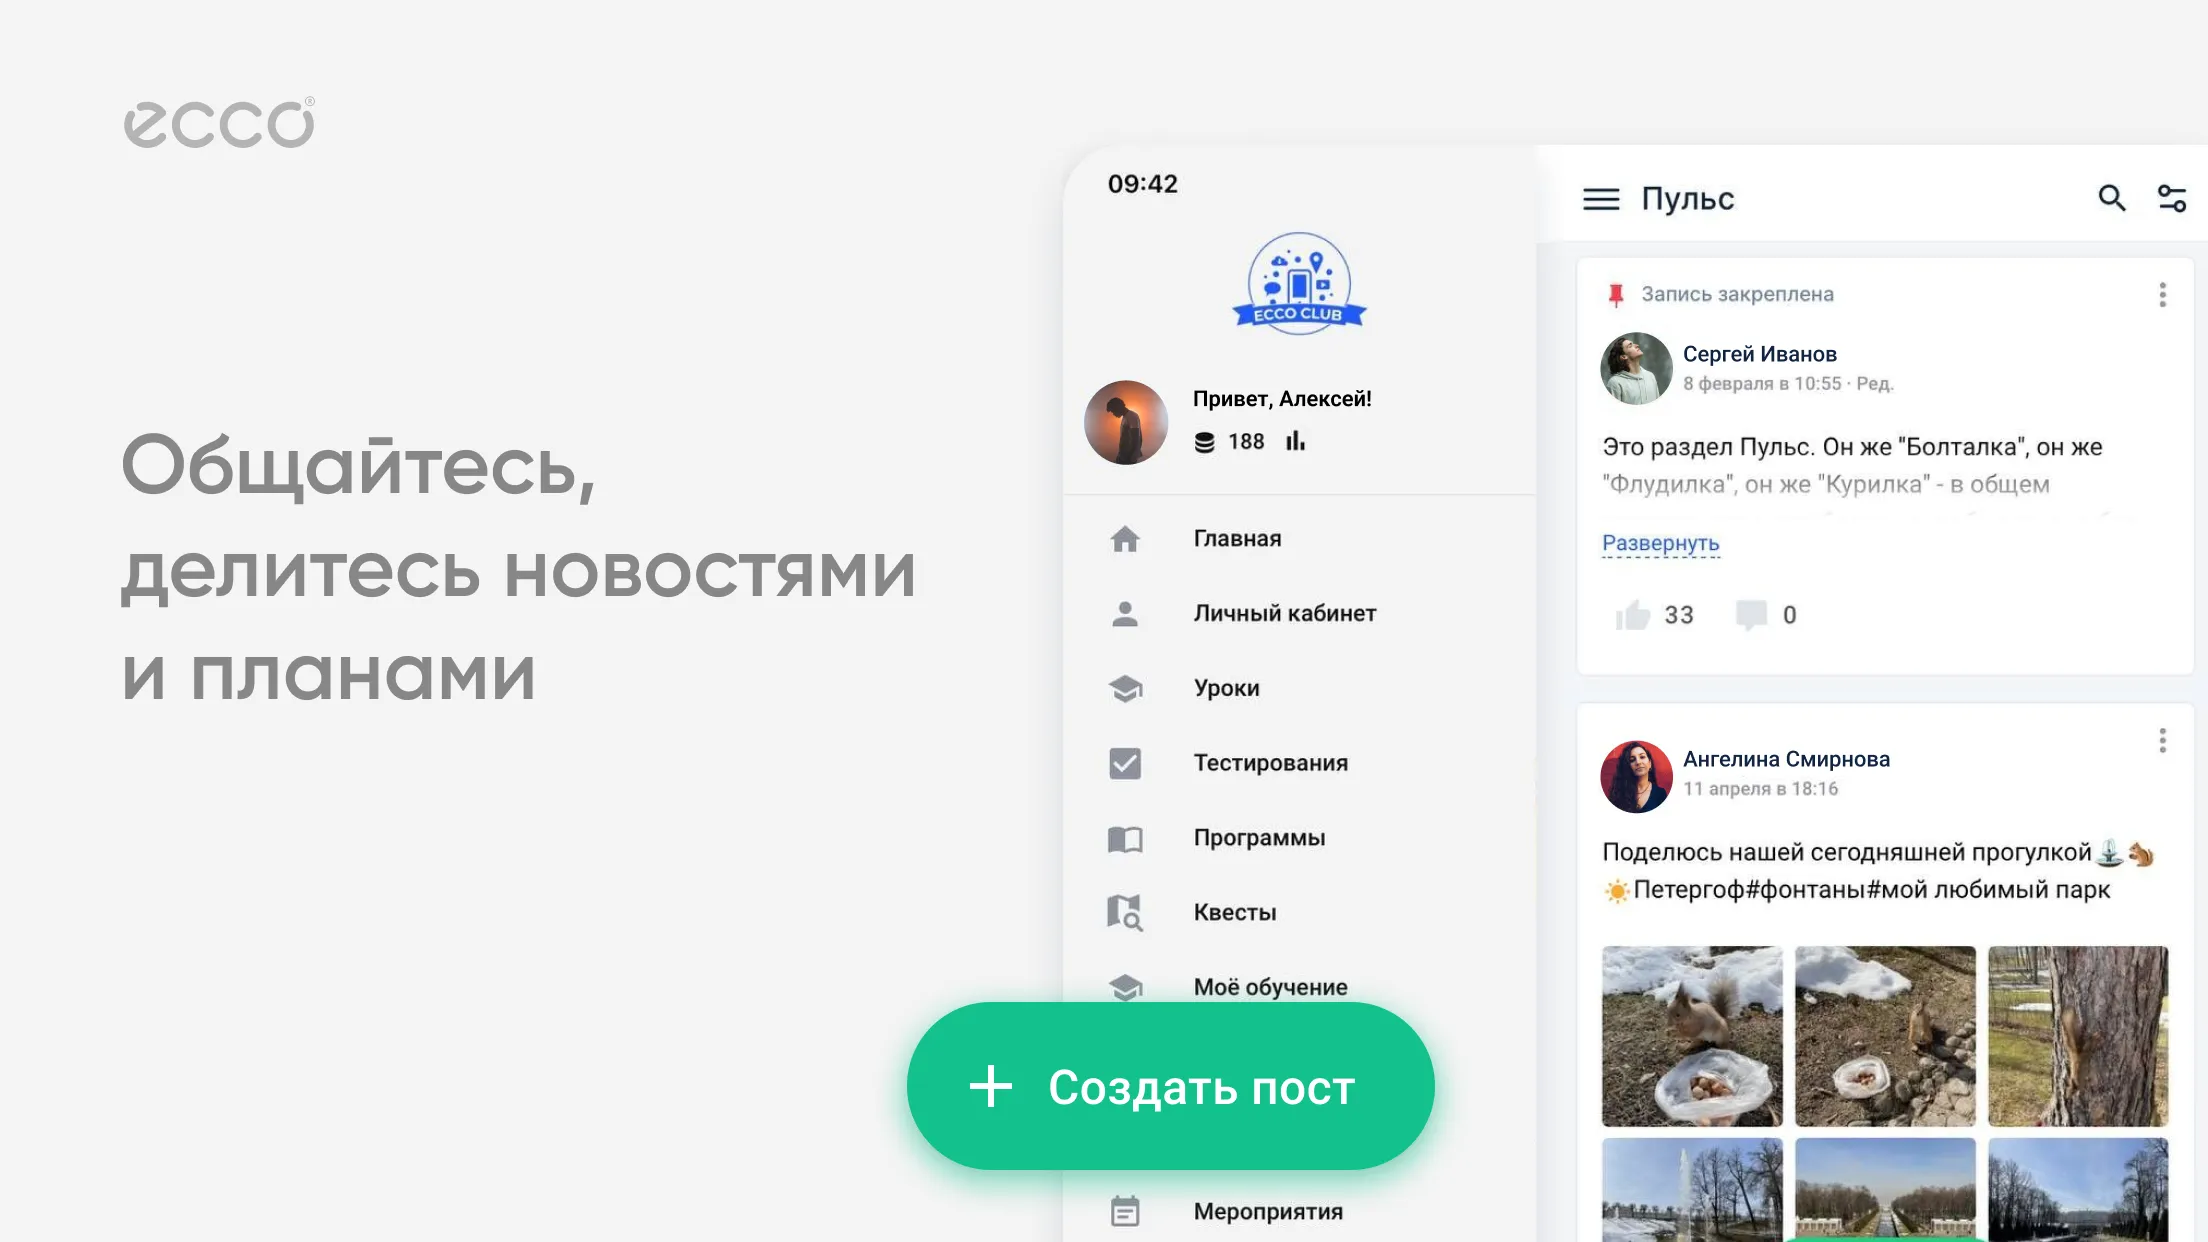Open Ангелина Смирнова profile name
2208x1242 pixels.
point(1786,759)
